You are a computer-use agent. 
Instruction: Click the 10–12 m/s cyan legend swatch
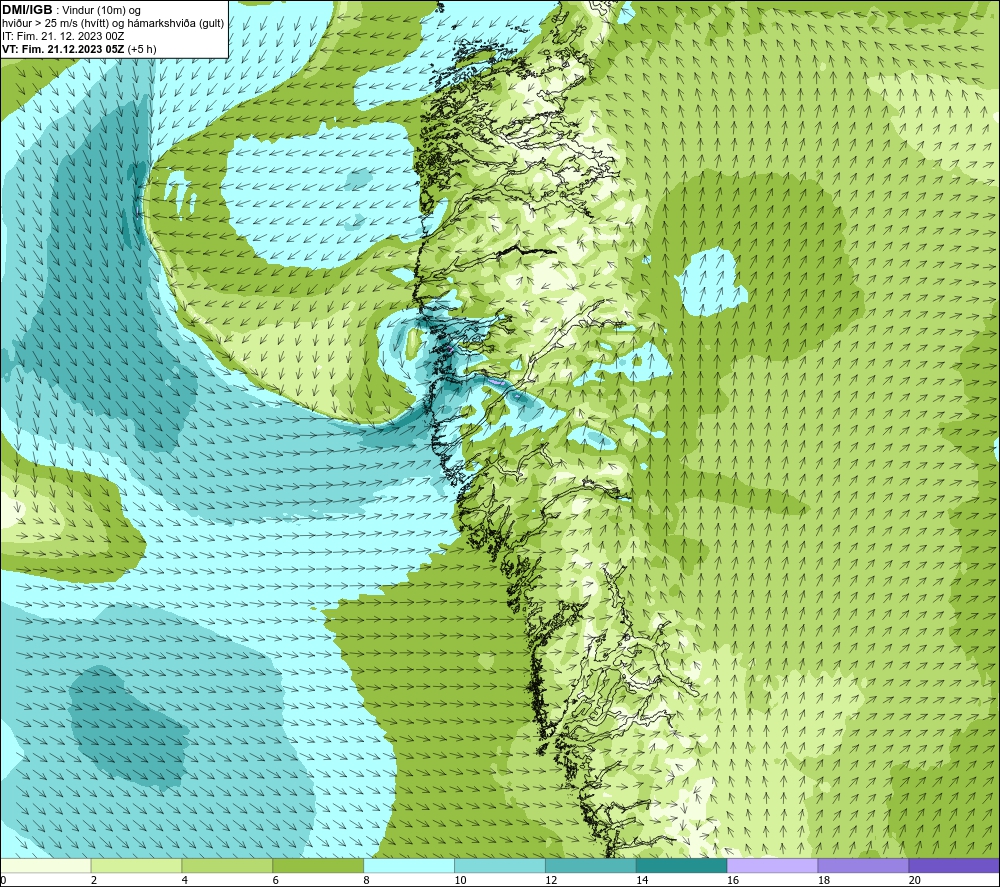pos(500,866)
